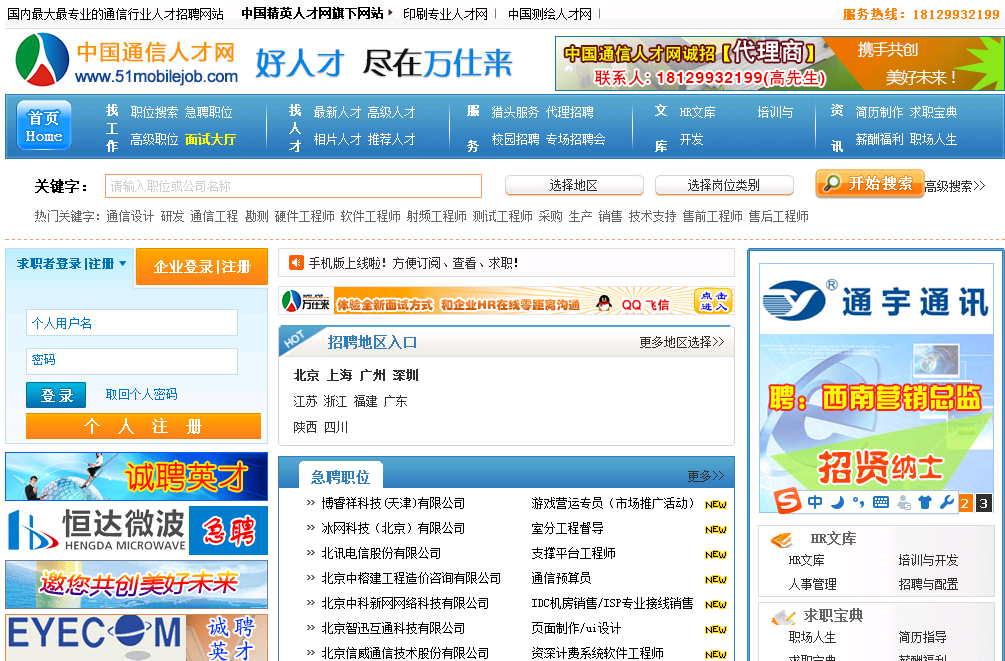The image size is (1005, 661).
Task: Click the speaker icon beside 手机版上线啦
Action: click(296, 262)
